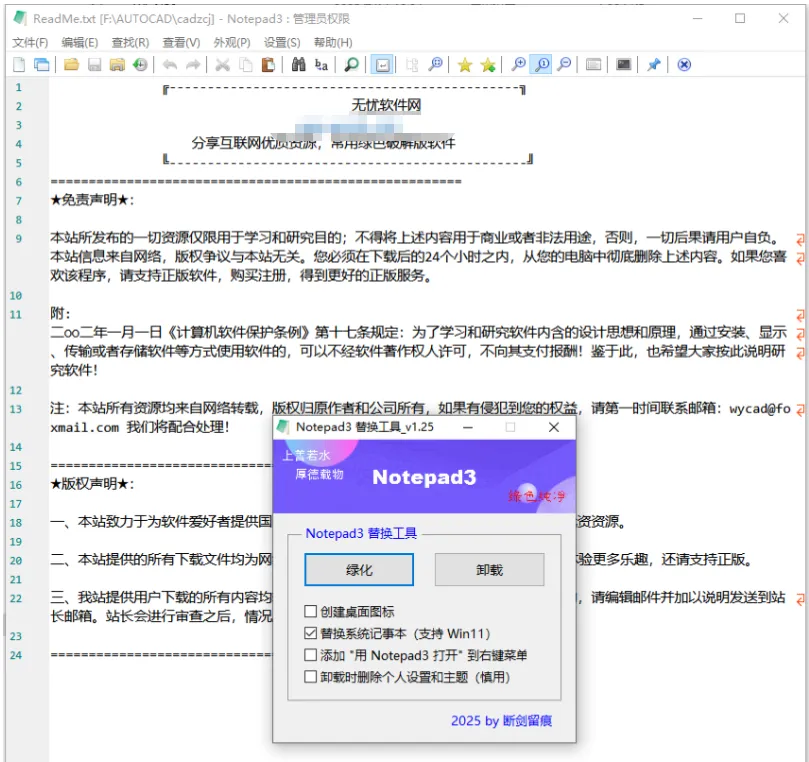Click the New window toolbar icon

[42, 64]
